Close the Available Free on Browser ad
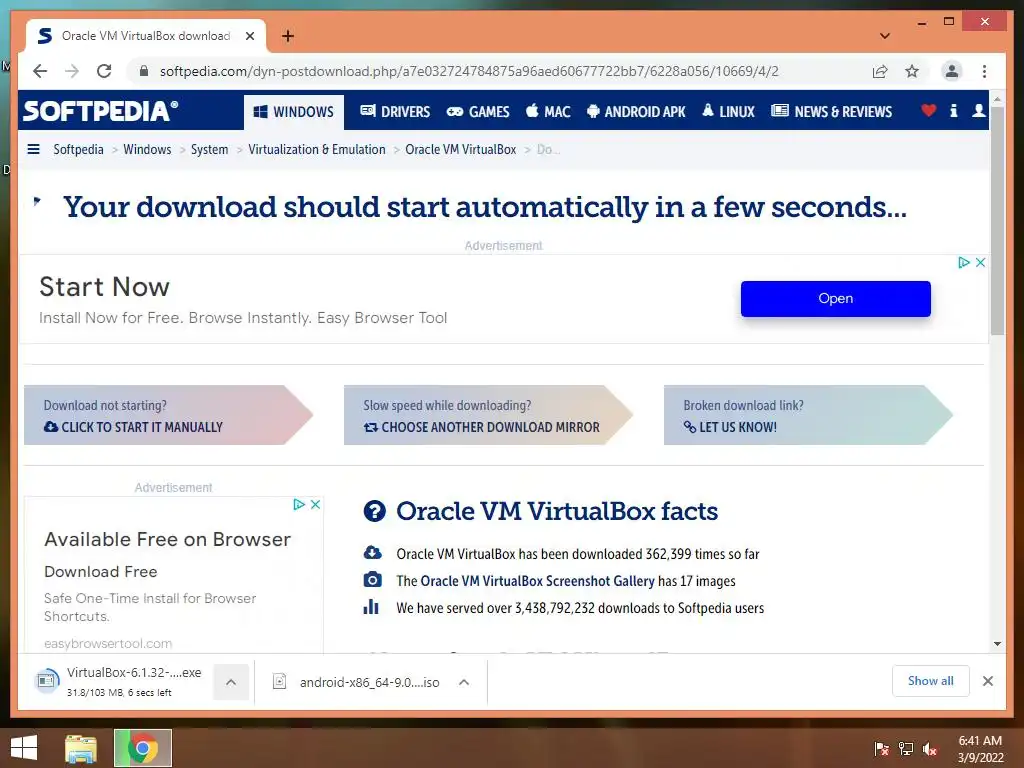Viewport: 1024px width, 768px height. pyautogui.click(x=315, y=504)
